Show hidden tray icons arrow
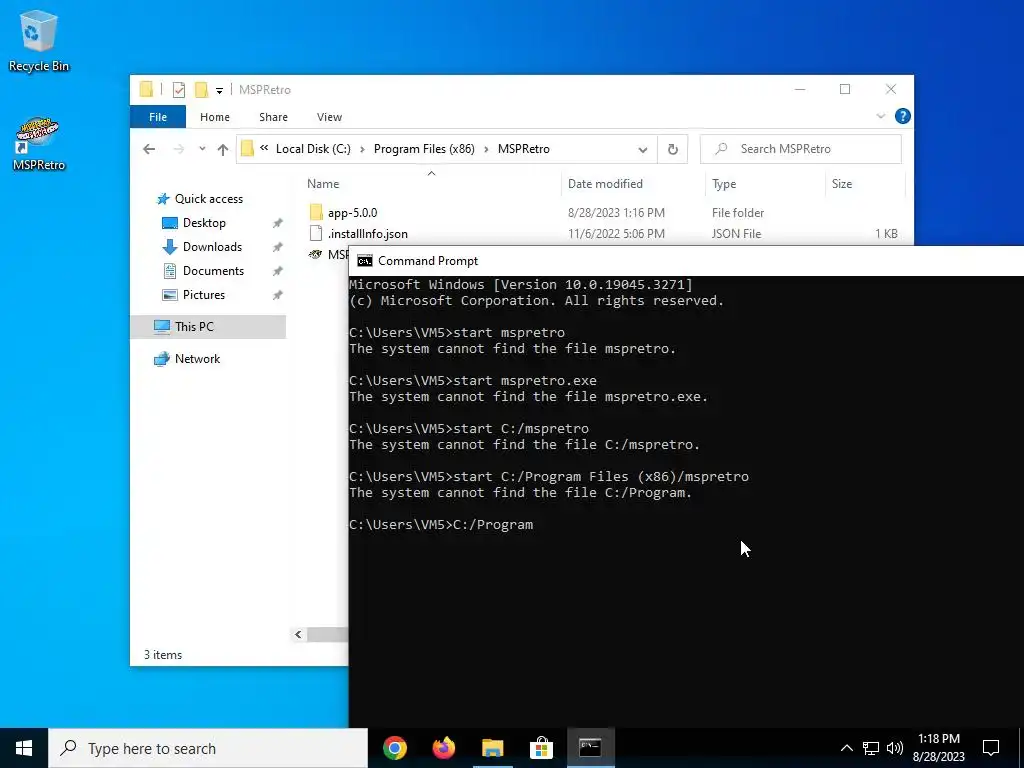Screen dimensions: 1024x768 pyautogui.click(x=846, y=748)
